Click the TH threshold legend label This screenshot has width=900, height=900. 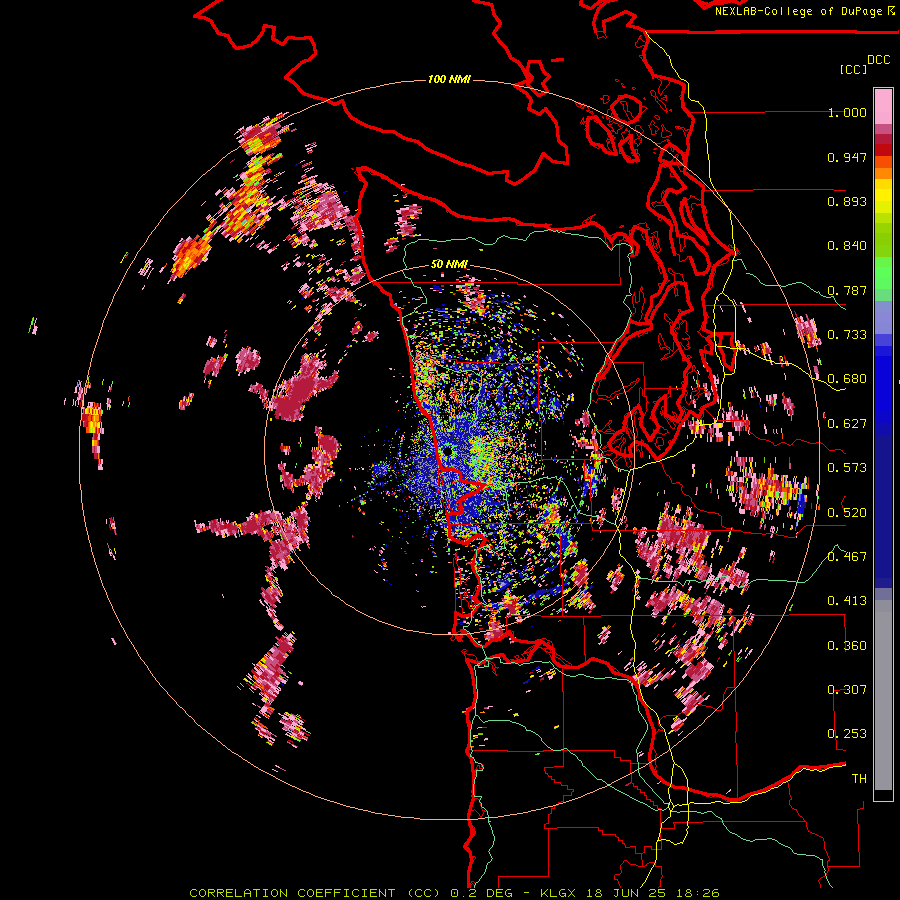tap(859, 779)
